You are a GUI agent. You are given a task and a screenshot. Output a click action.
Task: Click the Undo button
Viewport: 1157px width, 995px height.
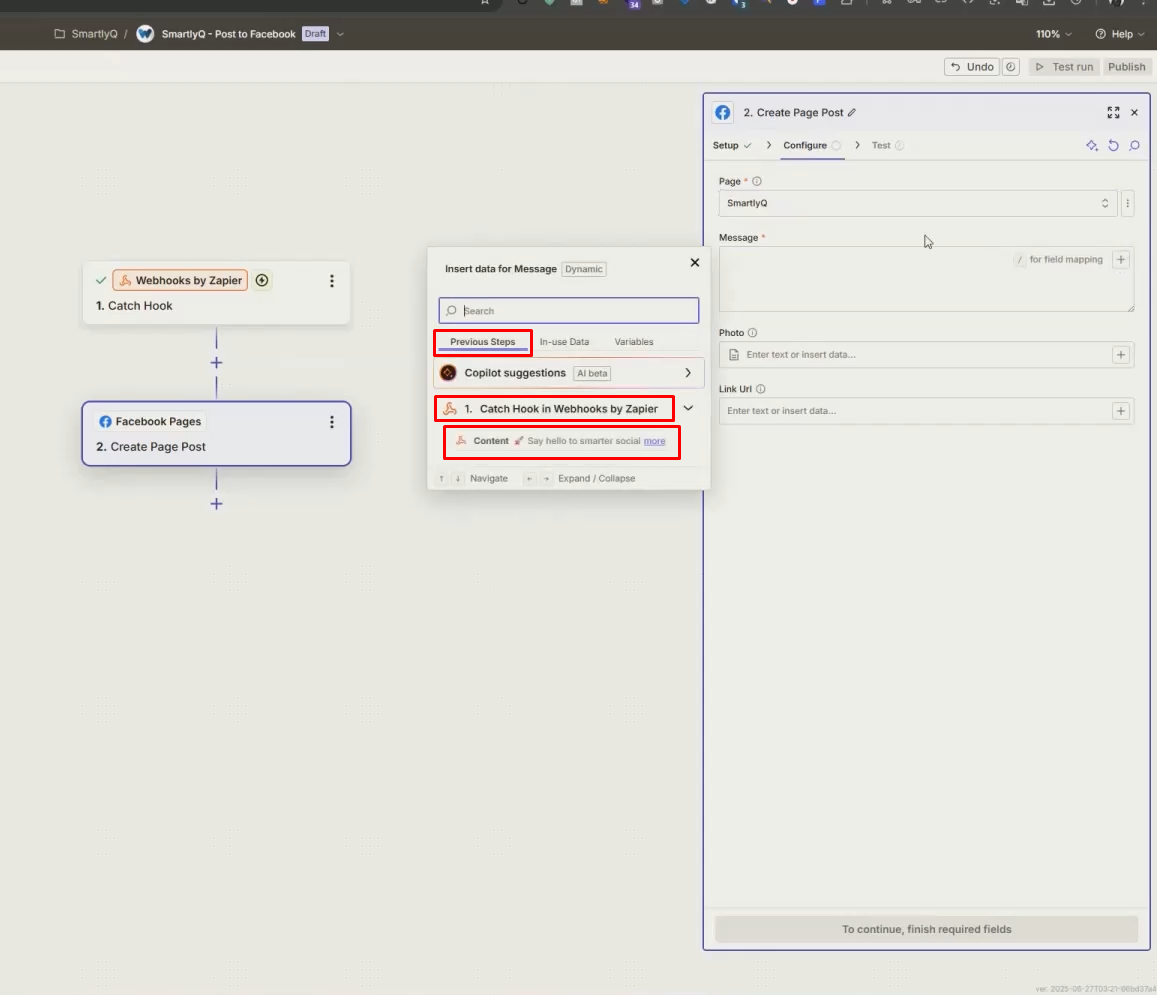point(972,66)
